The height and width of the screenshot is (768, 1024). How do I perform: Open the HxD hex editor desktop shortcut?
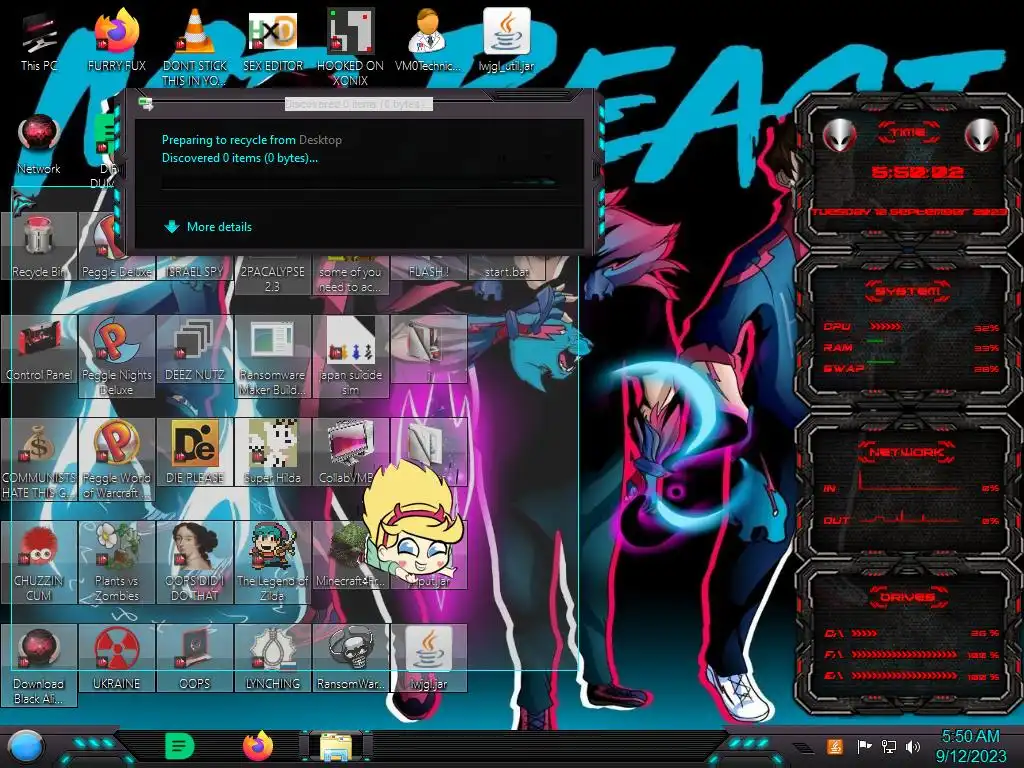272,42
